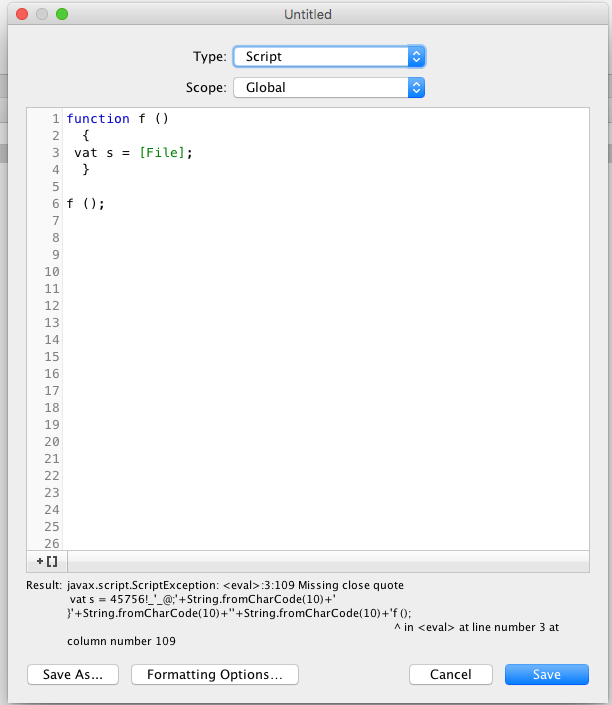This screenshot has height=705, width=612.
Task: Open Formatting Options...
Action: 214,674
